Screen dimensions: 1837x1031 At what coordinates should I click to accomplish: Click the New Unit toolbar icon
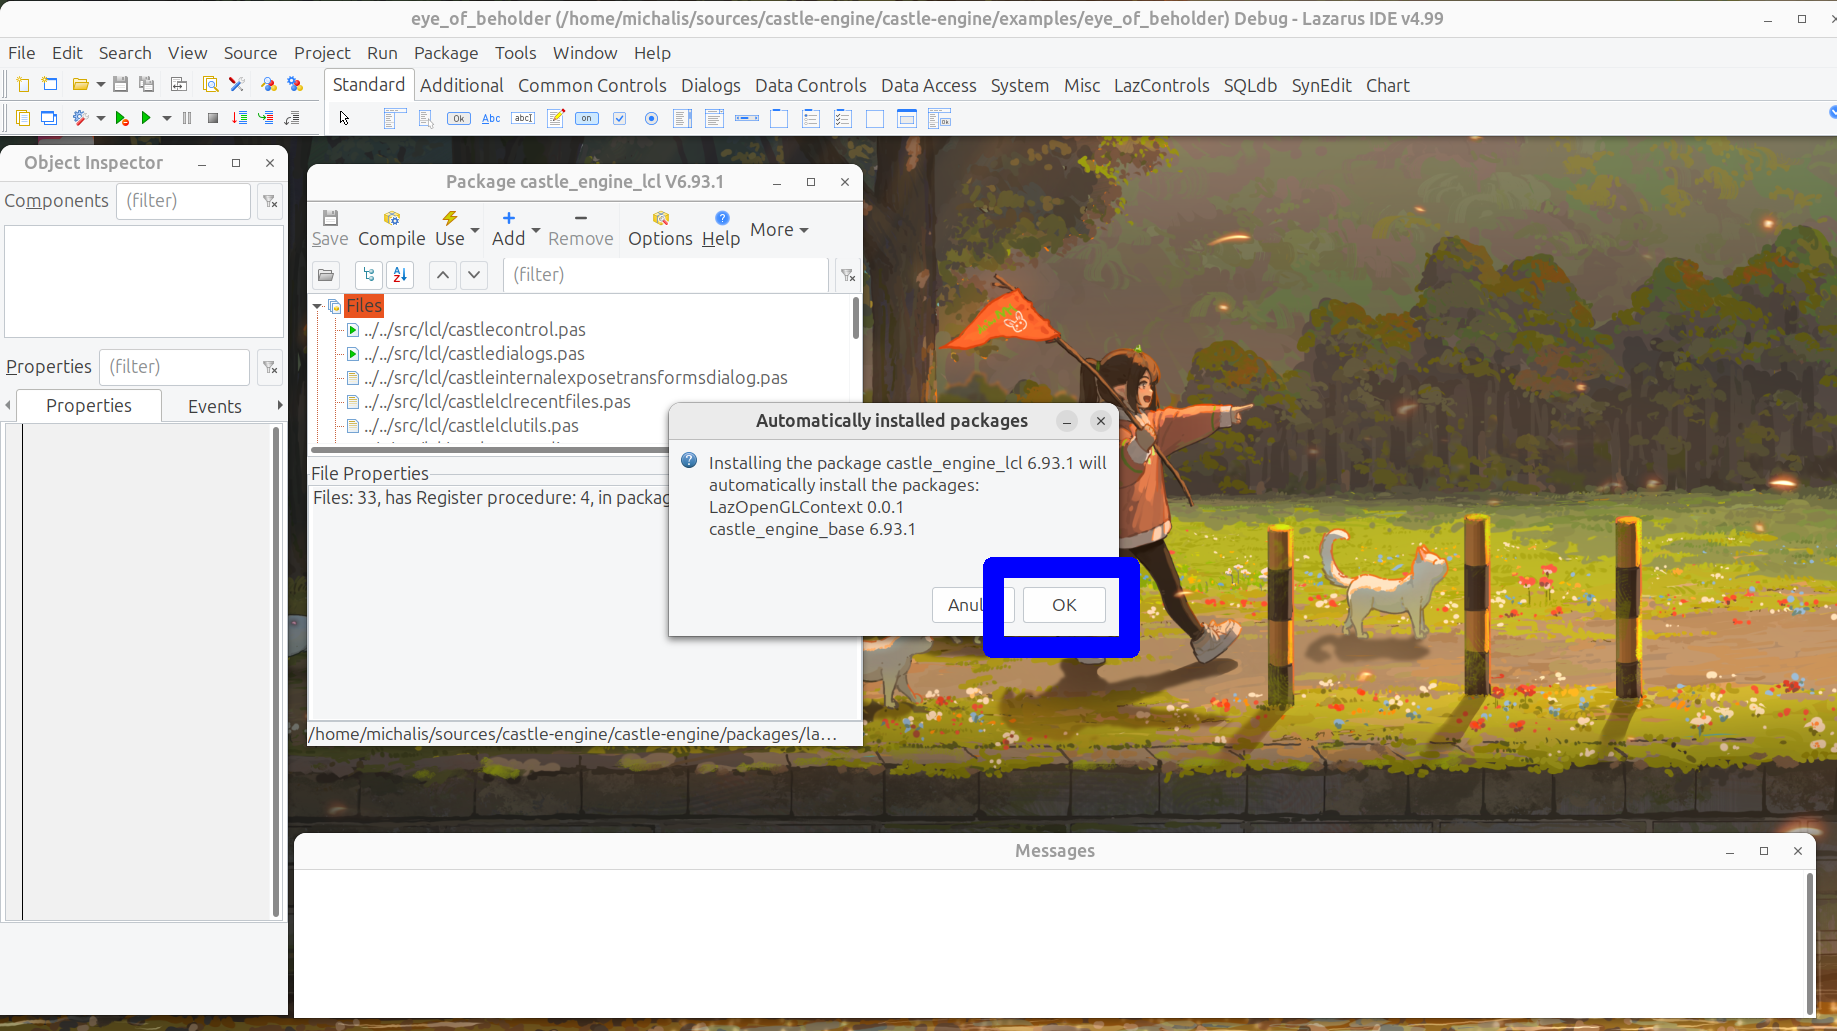point(23,85)
